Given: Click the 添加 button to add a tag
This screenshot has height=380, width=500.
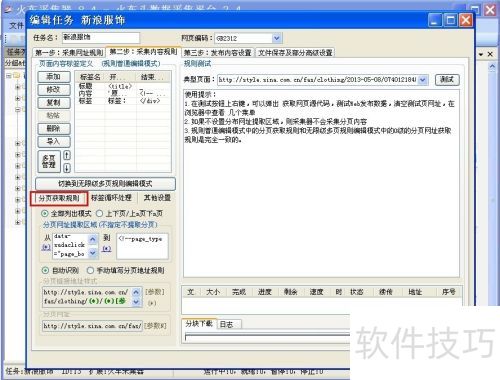Looking at the screenshot, I should click(54, 77).
